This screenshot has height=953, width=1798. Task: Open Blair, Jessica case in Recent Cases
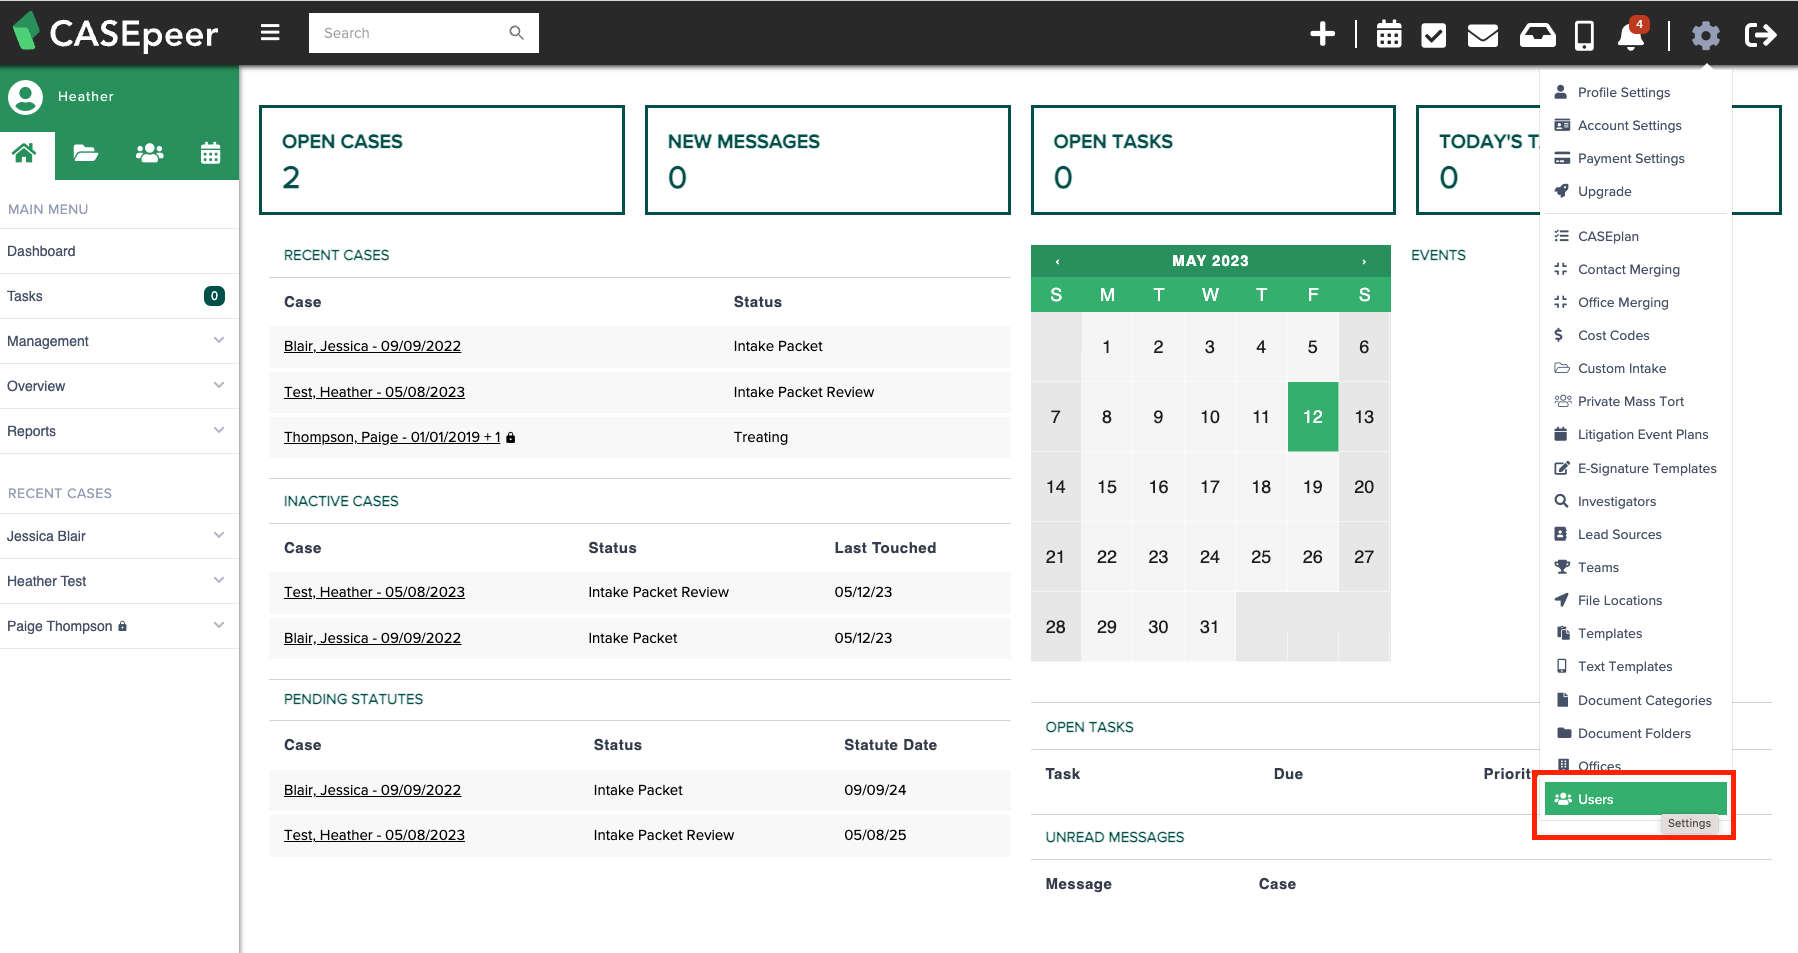pyautogui.click(x=372, y=346)
